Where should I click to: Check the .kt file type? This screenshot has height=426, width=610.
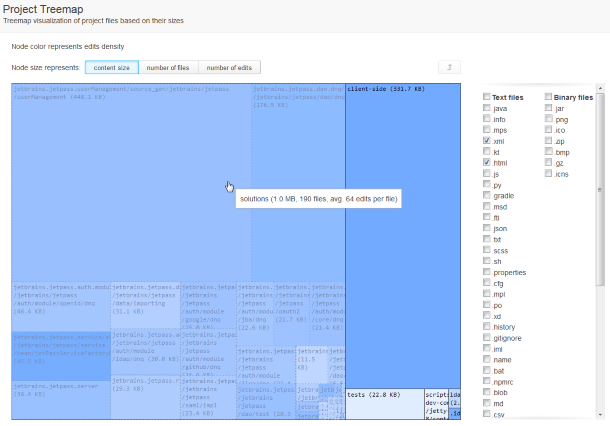[x=487, y=151]
